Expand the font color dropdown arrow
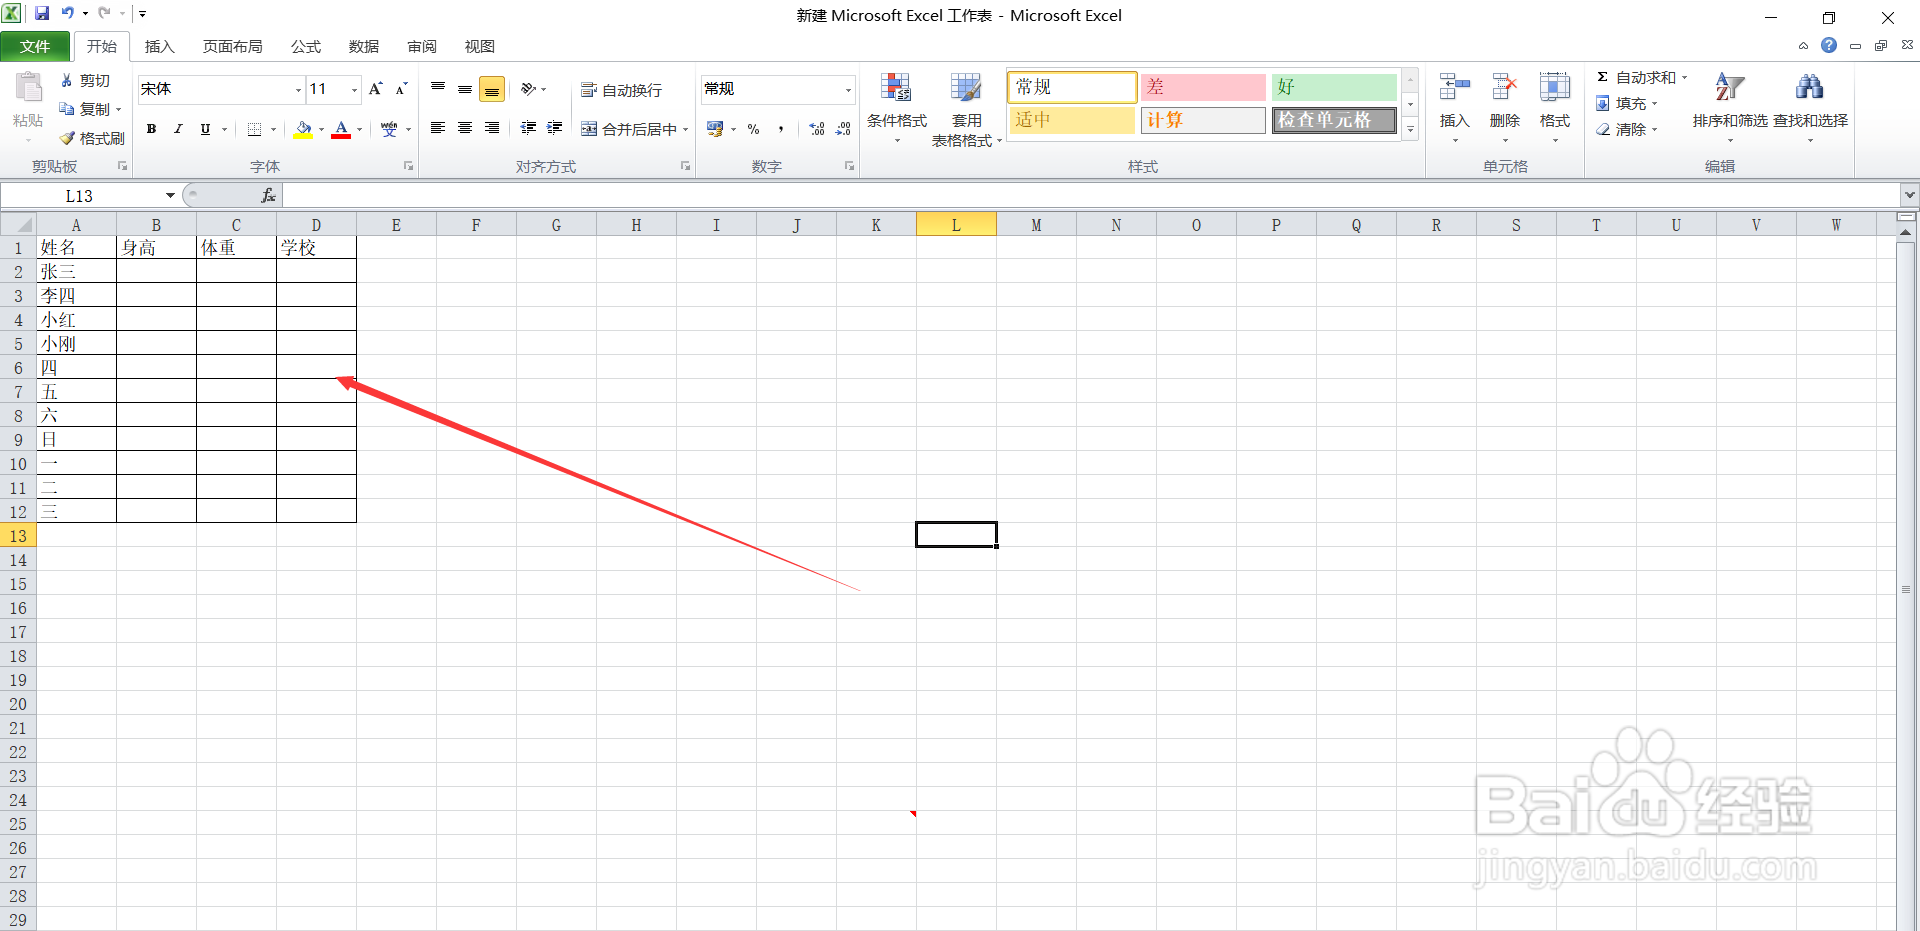This screenshot has width=1920, height=931. (x=359, y=129)
